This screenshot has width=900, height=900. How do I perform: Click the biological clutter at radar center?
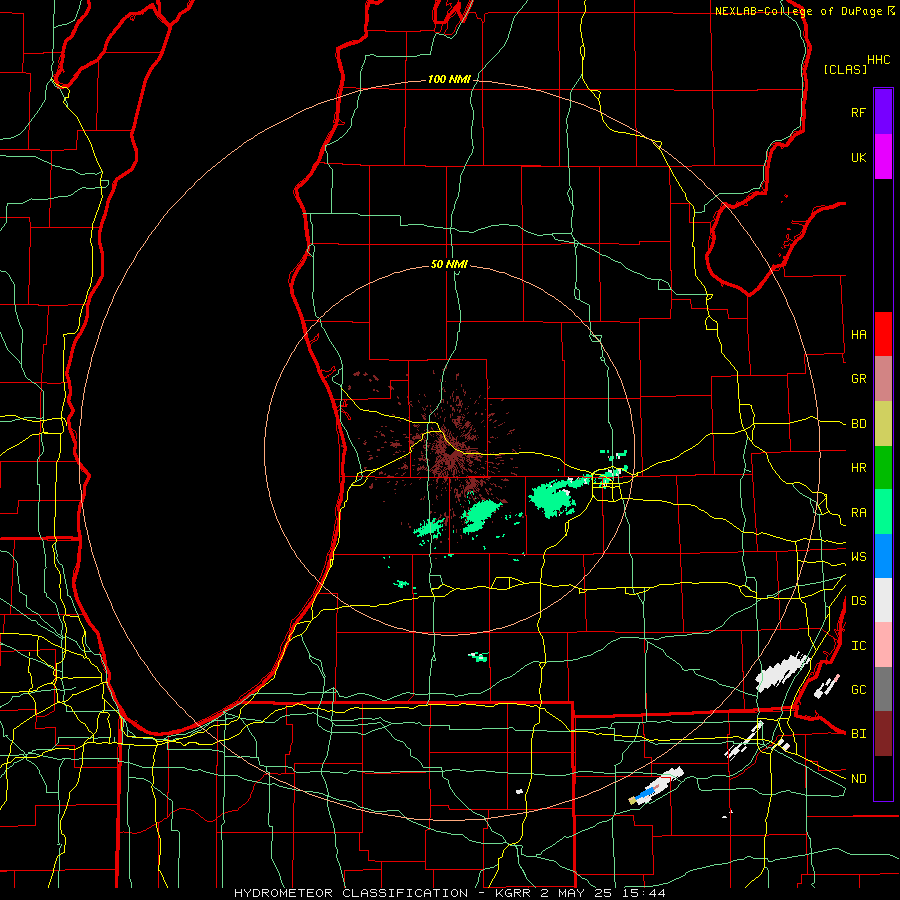click(x=453, y=455)
